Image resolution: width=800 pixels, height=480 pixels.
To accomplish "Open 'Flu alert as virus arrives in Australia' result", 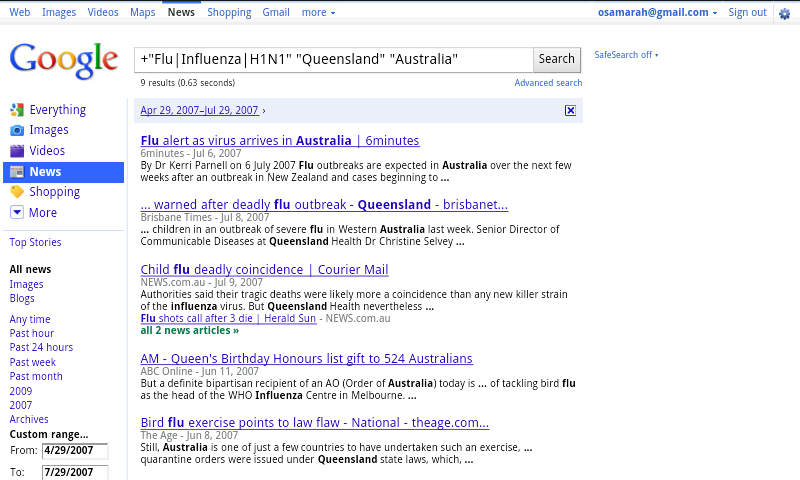I will point(280,140).
